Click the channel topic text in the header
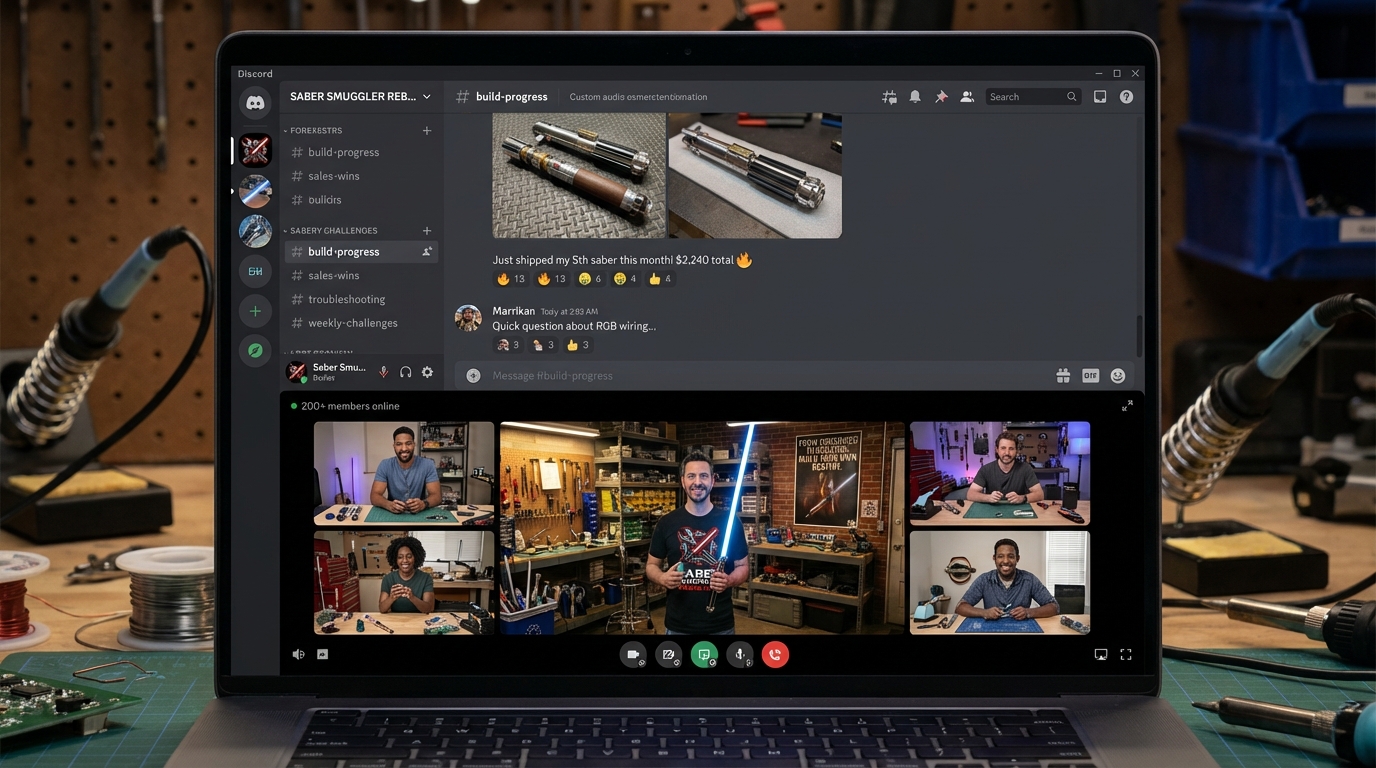 coord(638,97)
